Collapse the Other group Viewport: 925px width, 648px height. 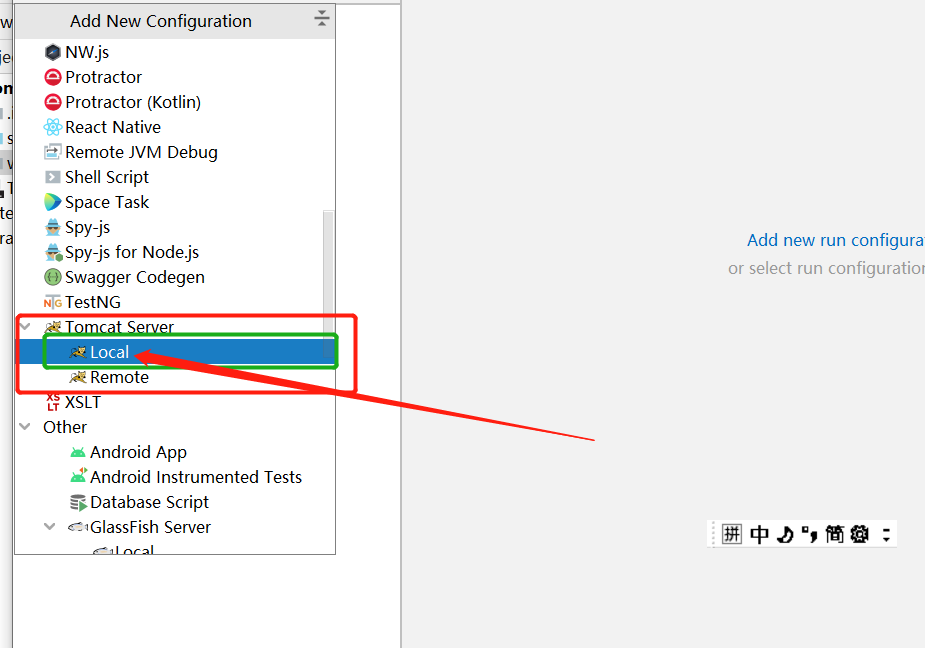pos(25,427)
